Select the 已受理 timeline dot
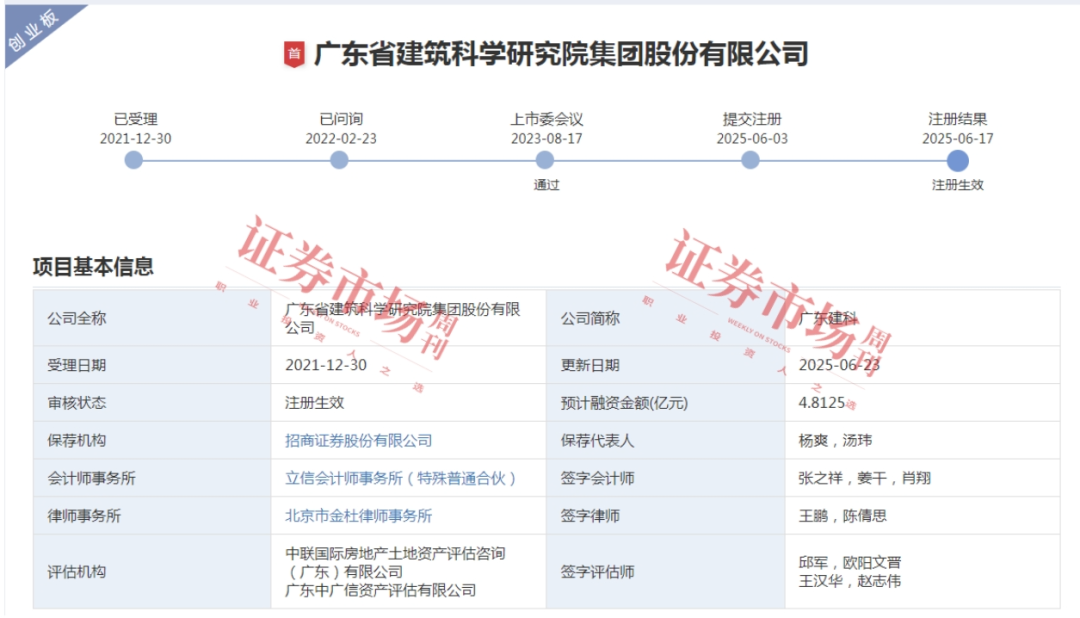1080x618 pixels. point(133,158)
